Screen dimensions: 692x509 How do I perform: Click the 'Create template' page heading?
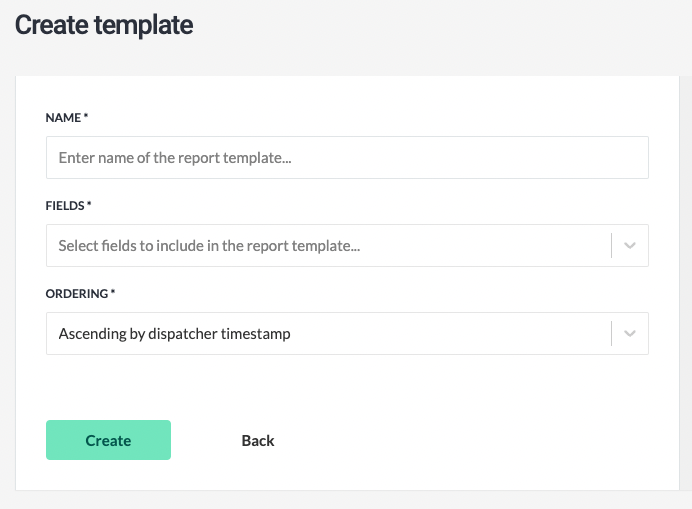[104, 25]
